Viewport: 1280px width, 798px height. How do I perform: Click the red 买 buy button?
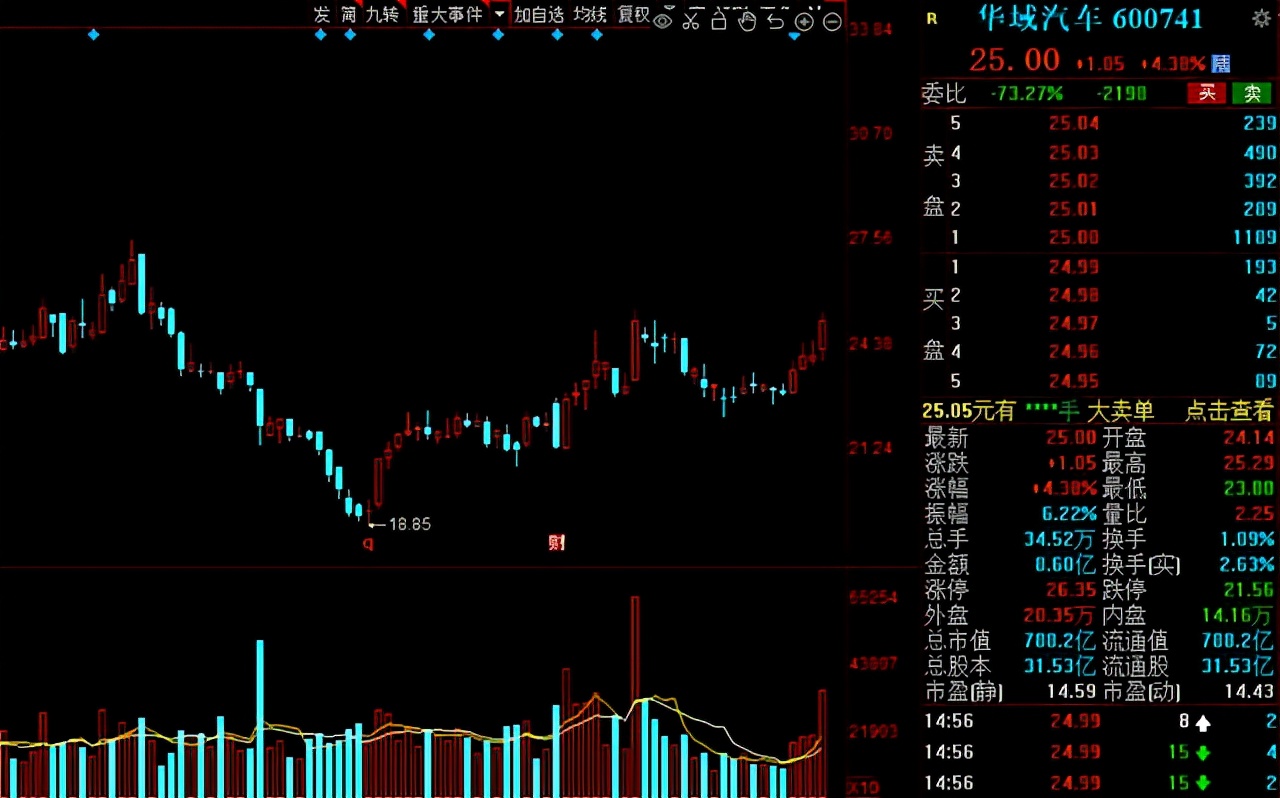[x=1207, y=93]
